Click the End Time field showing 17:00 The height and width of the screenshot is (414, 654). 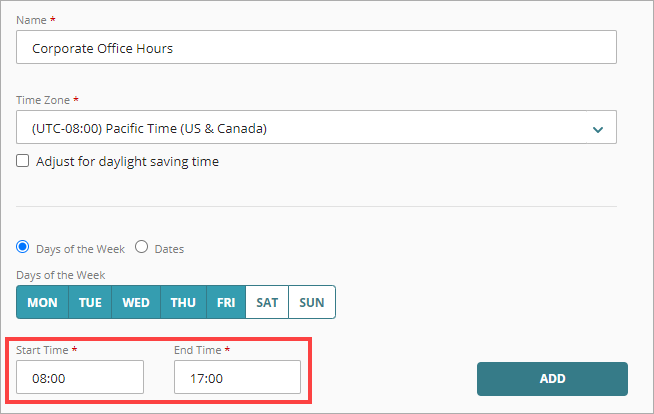pyautogui.click(x=237, y=378)
